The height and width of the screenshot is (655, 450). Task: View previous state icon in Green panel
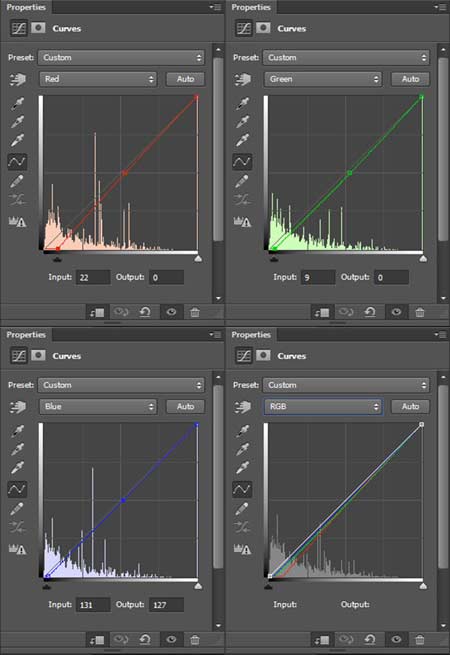point(346,312)
